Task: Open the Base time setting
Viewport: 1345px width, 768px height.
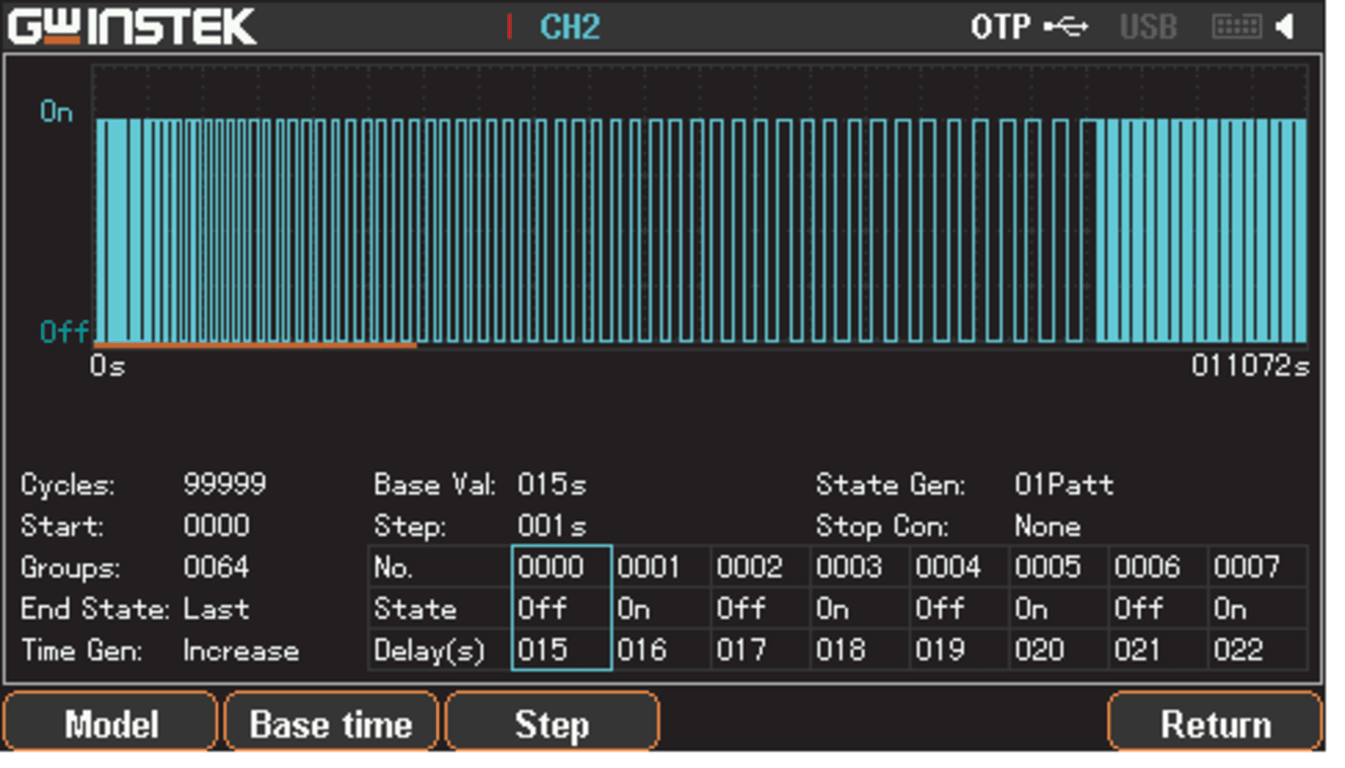Action: tap(331, 723)
